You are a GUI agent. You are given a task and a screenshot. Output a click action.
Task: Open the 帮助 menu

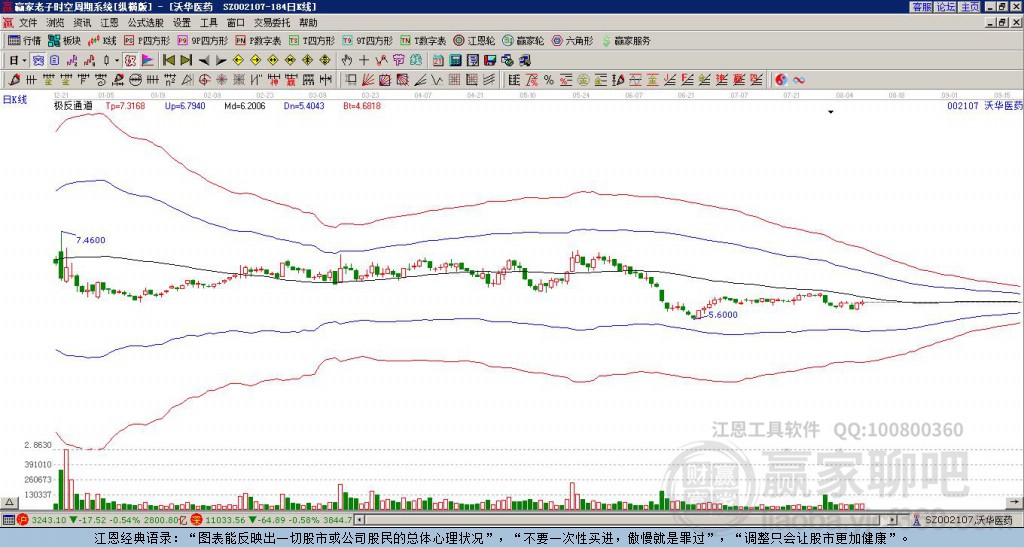coord(308,23)
